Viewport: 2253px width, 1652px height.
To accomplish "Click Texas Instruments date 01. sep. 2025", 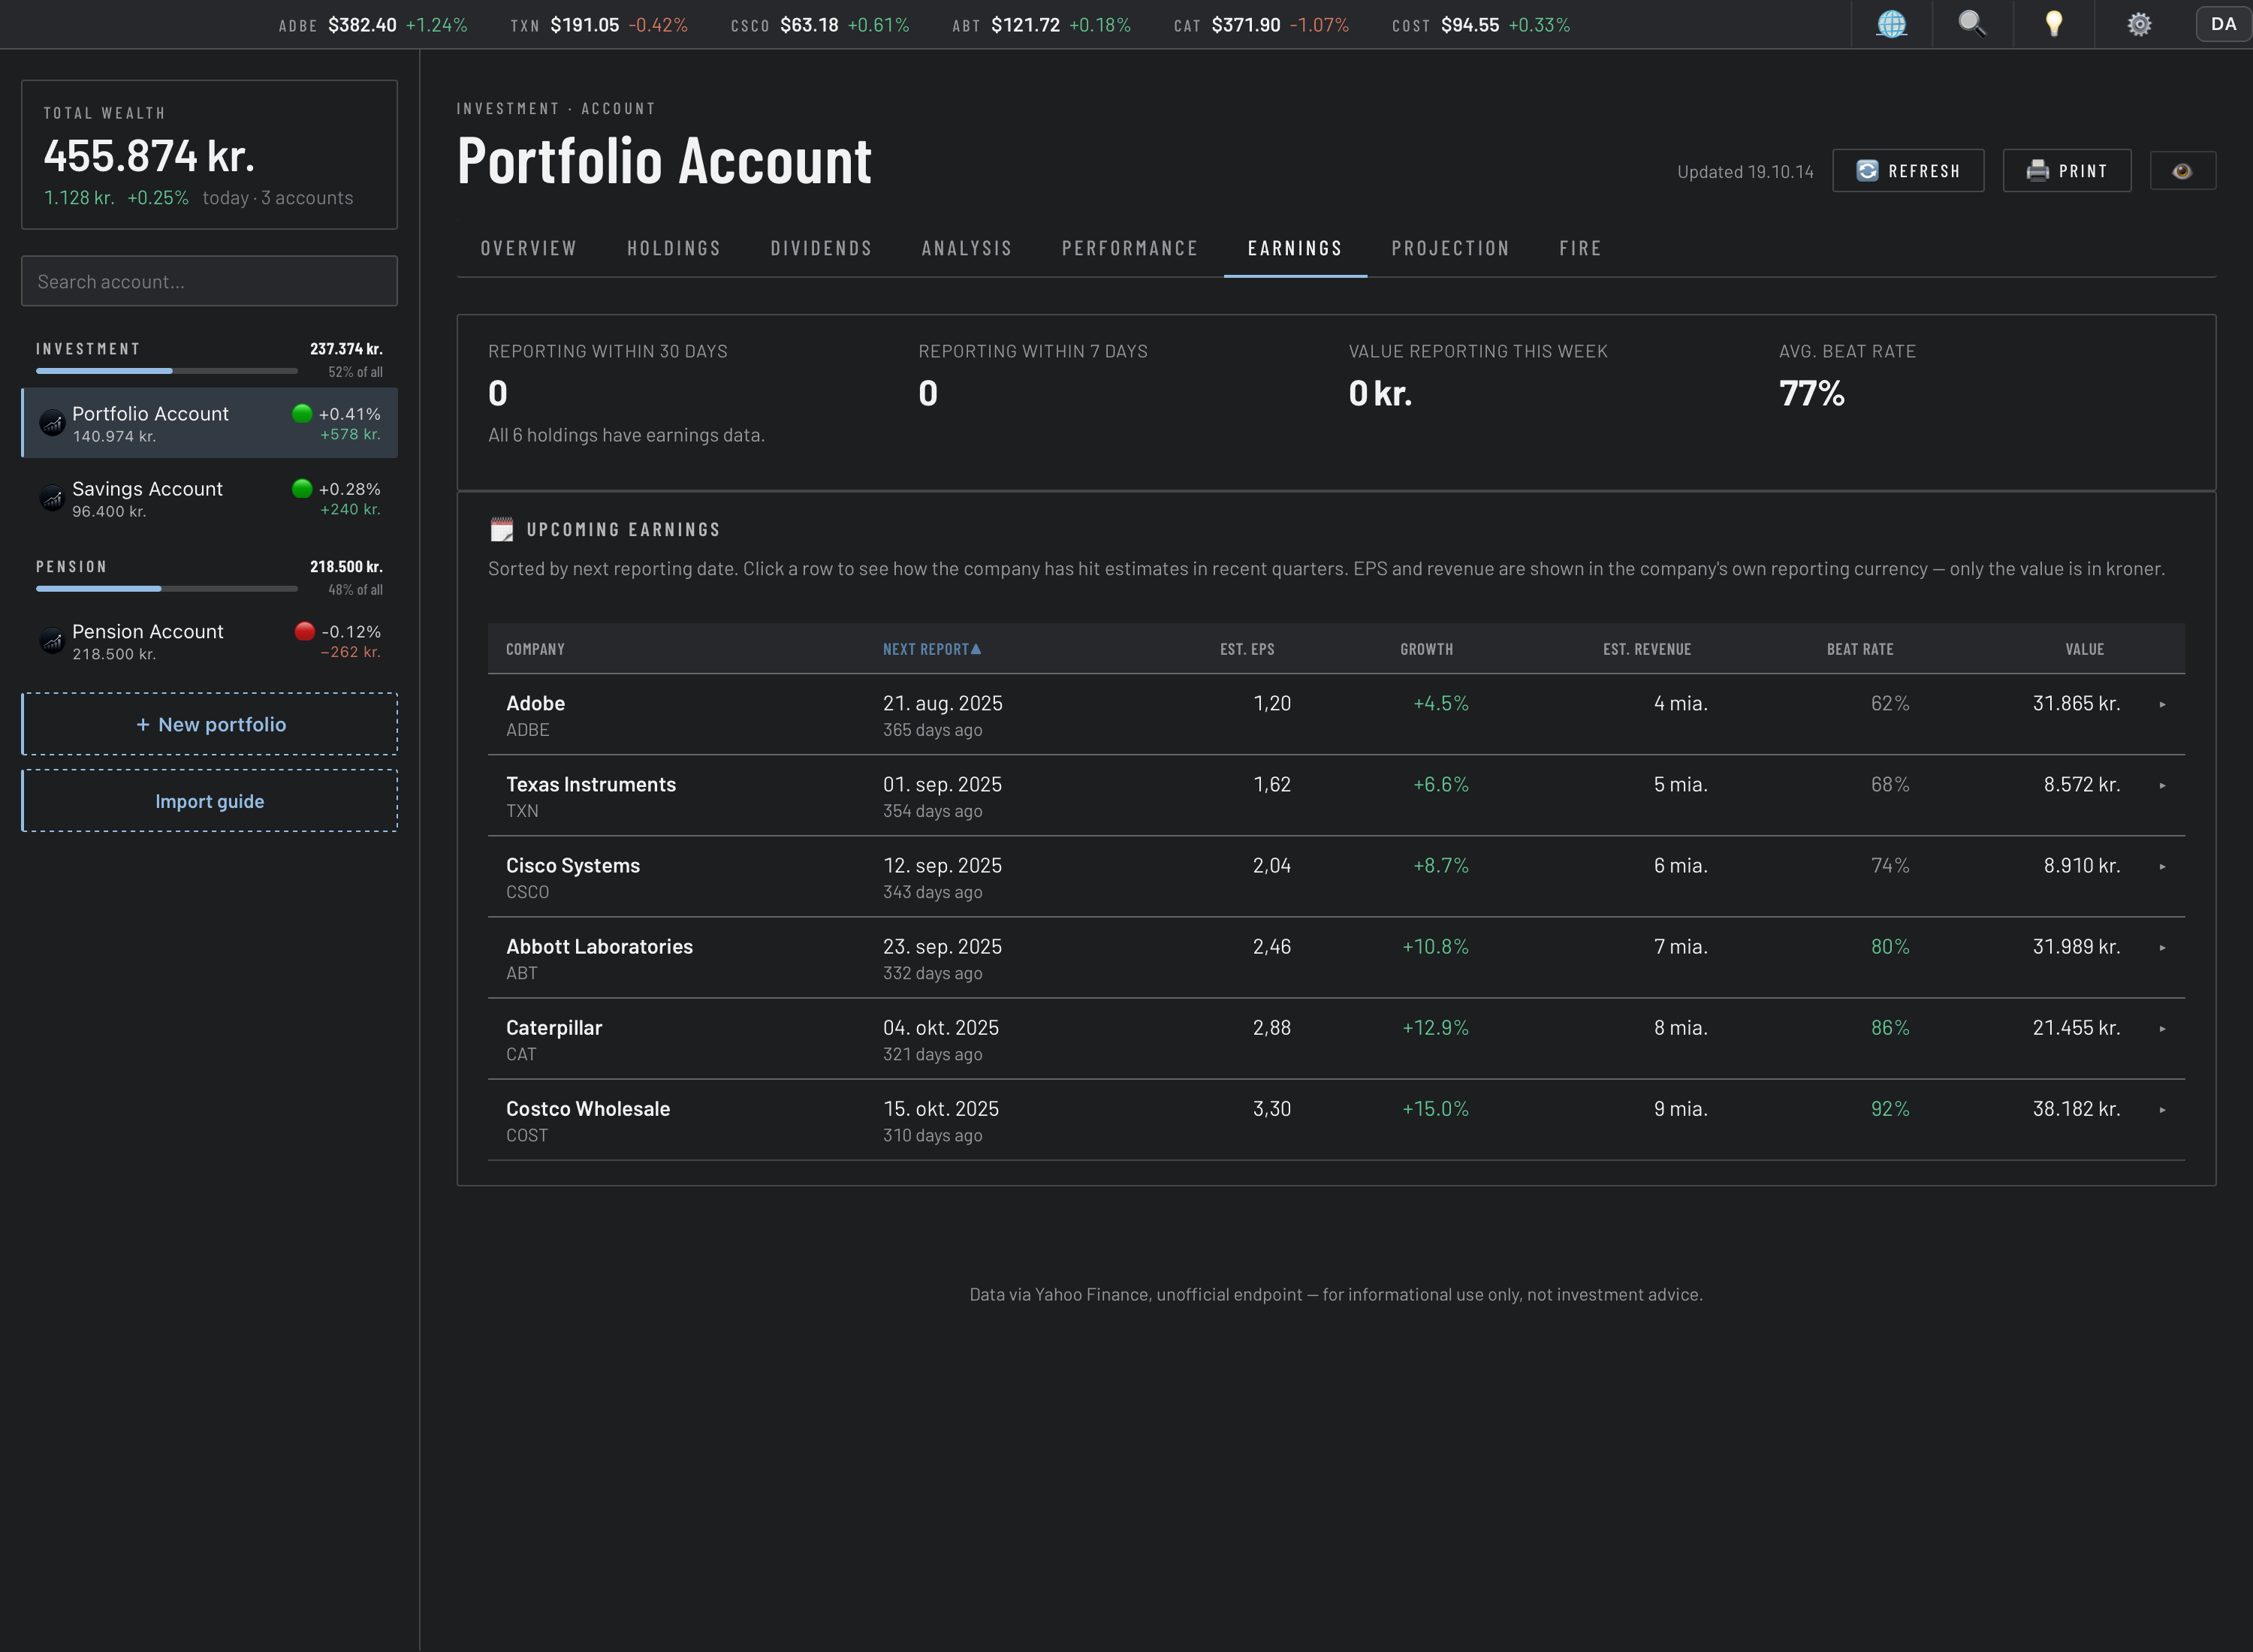I will click(942, 784).
